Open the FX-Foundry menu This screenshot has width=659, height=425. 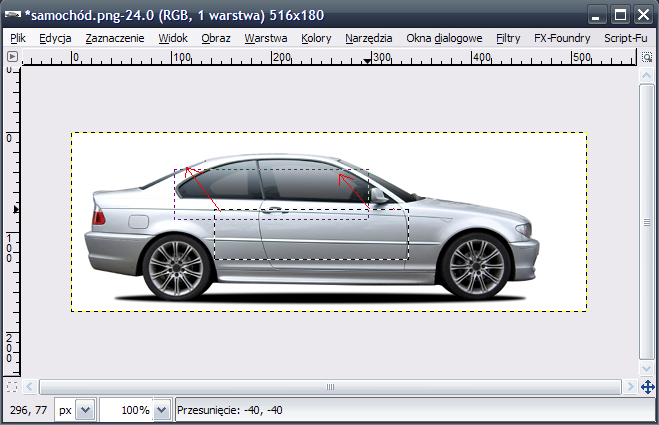pyautogui.click(x=562, y=38)
